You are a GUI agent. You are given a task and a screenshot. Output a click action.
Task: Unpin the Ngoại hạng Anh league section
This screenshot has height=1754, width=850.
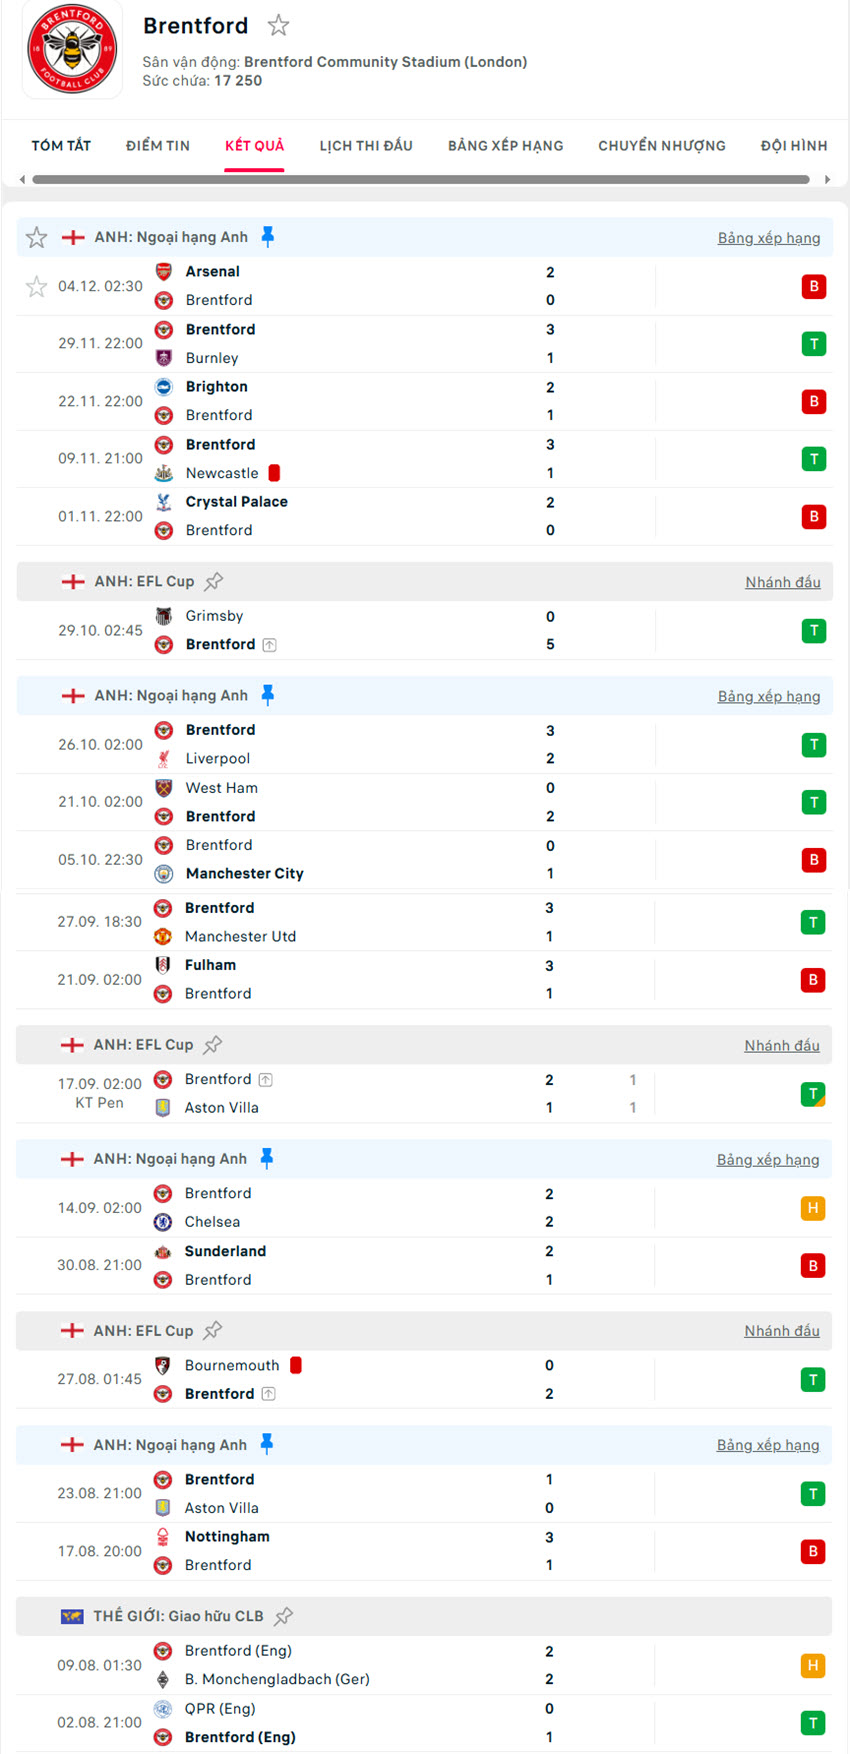(x=267, y=236)
